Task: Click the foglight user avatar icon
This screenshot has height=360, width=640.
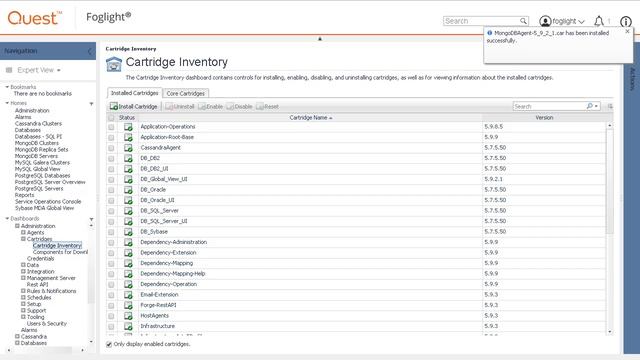Action: [x=545, y=21]
